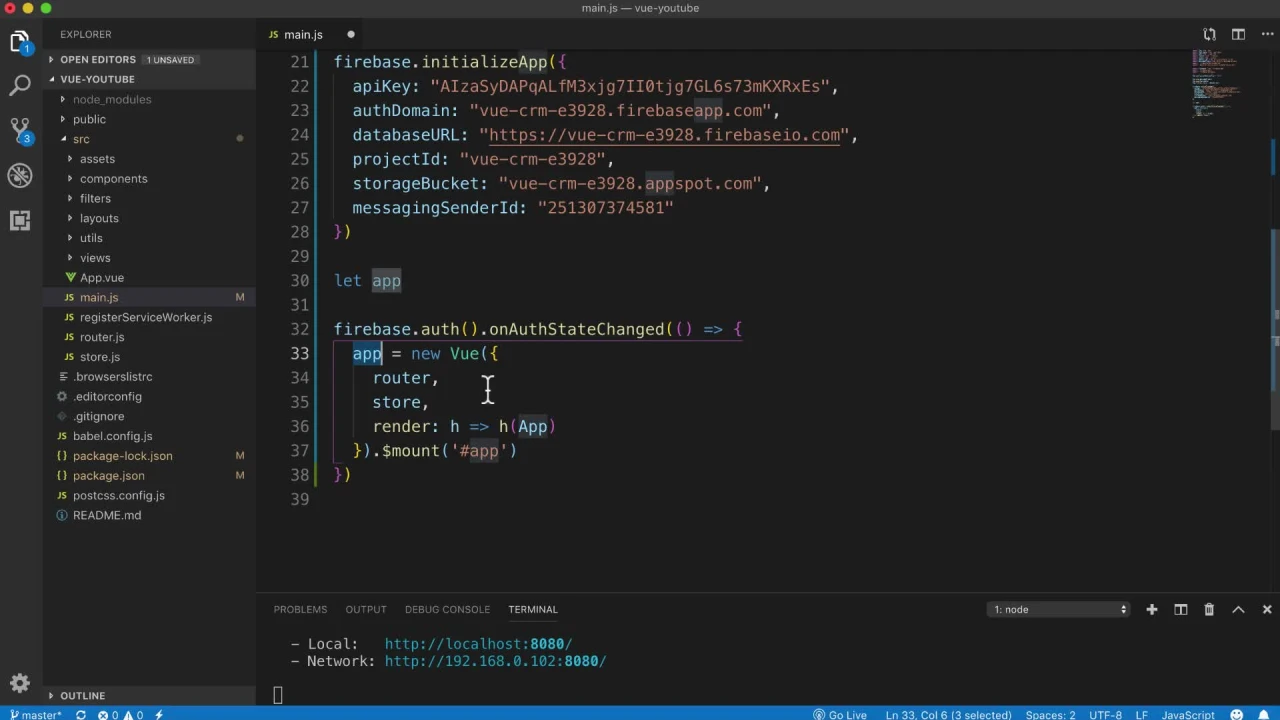Open the '1: node' terminal dropdown
Screen dimensions: 1280x720
coord(1060,609)
